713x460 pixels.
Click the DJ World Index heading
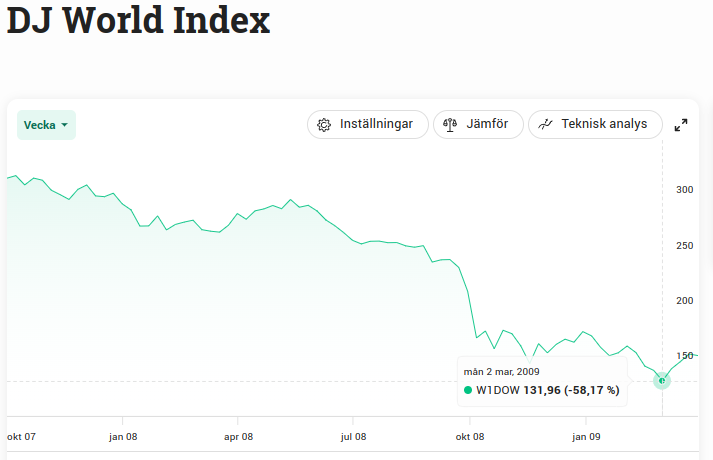138,21
